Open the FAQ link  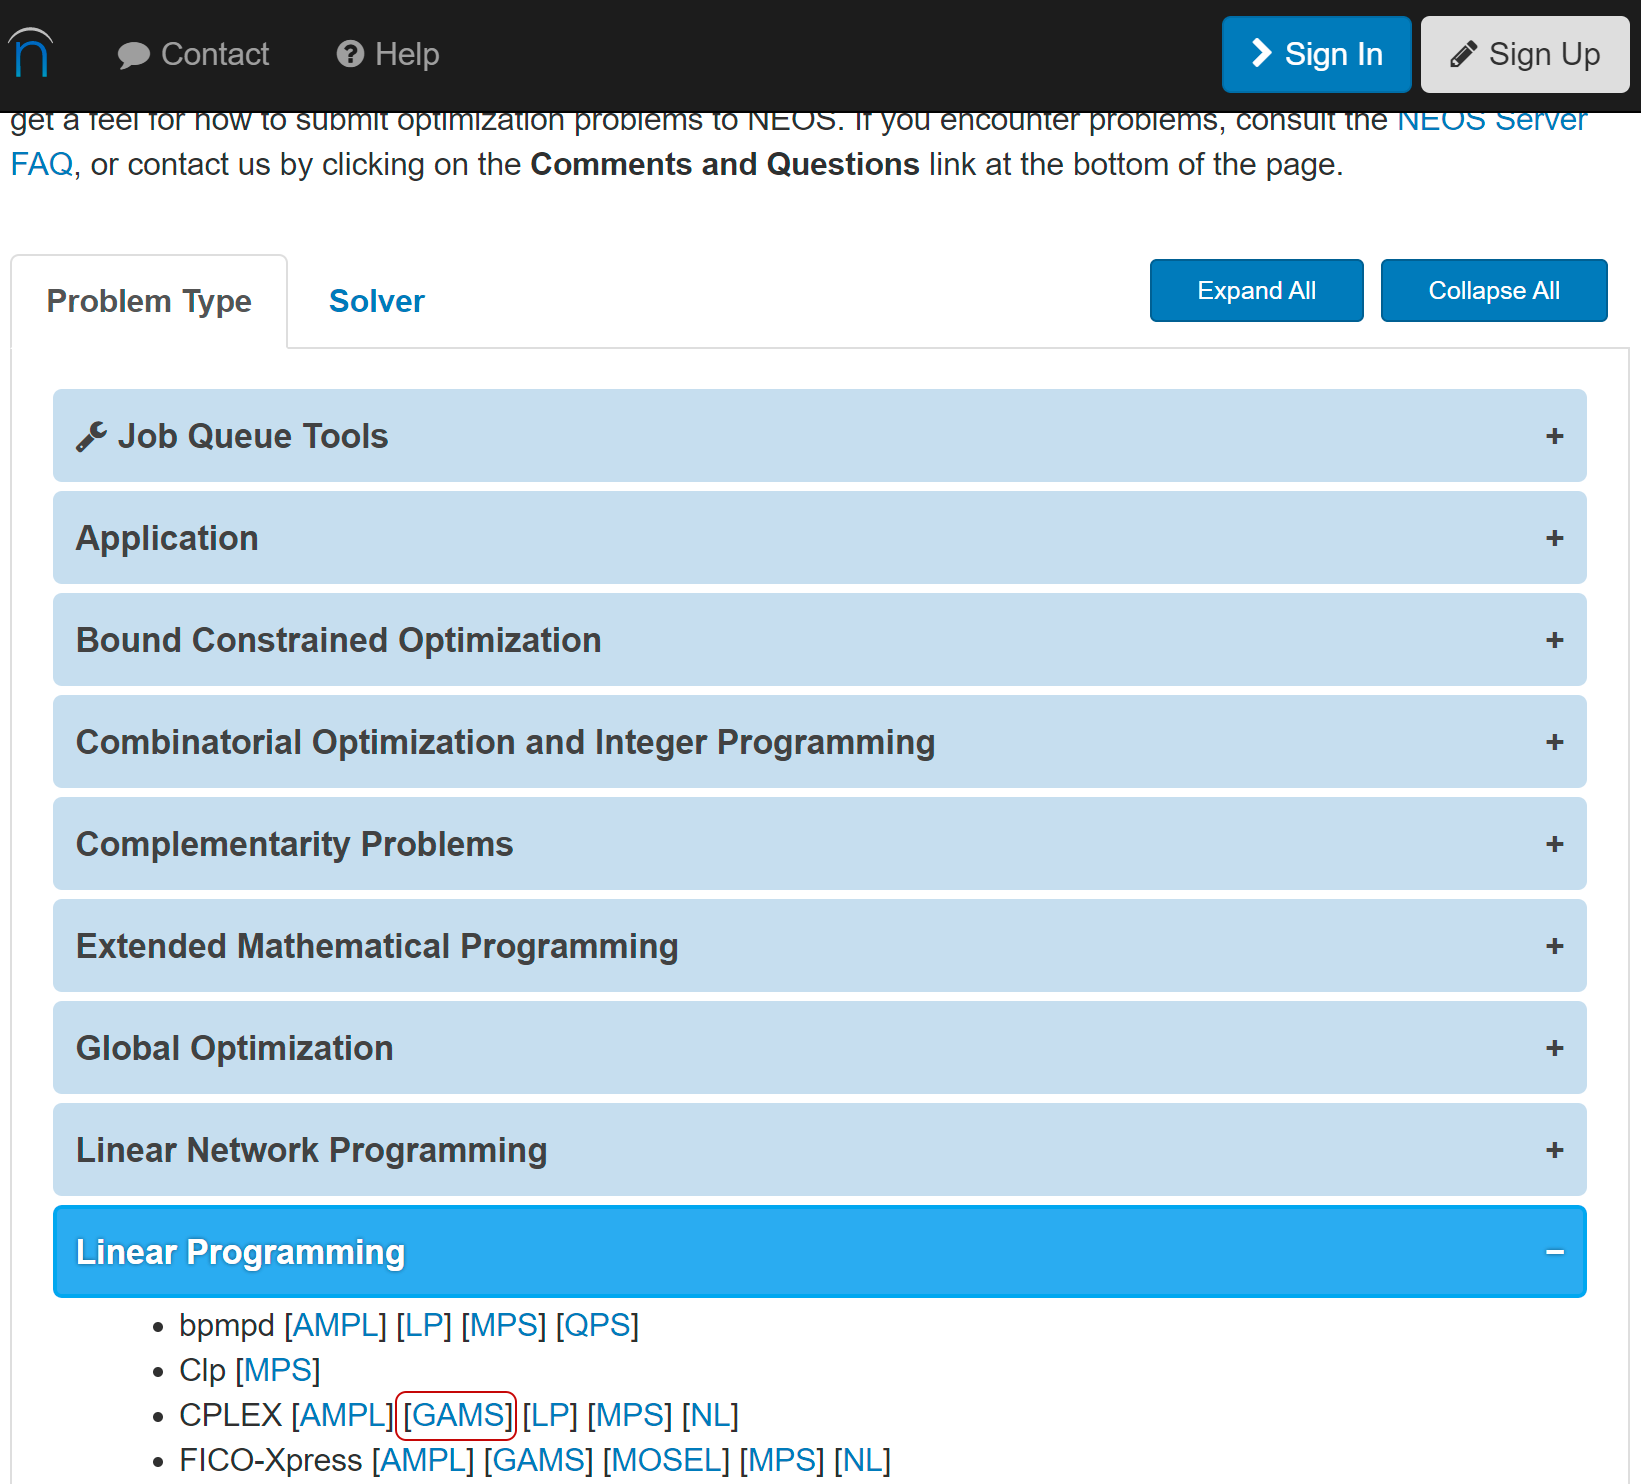click(42, 164)
